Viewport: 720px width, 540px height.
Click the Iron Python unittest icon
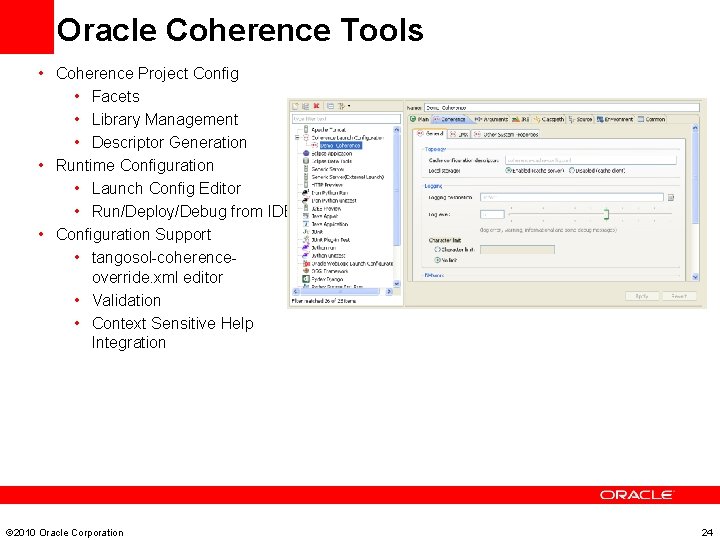tap(306, 201)
